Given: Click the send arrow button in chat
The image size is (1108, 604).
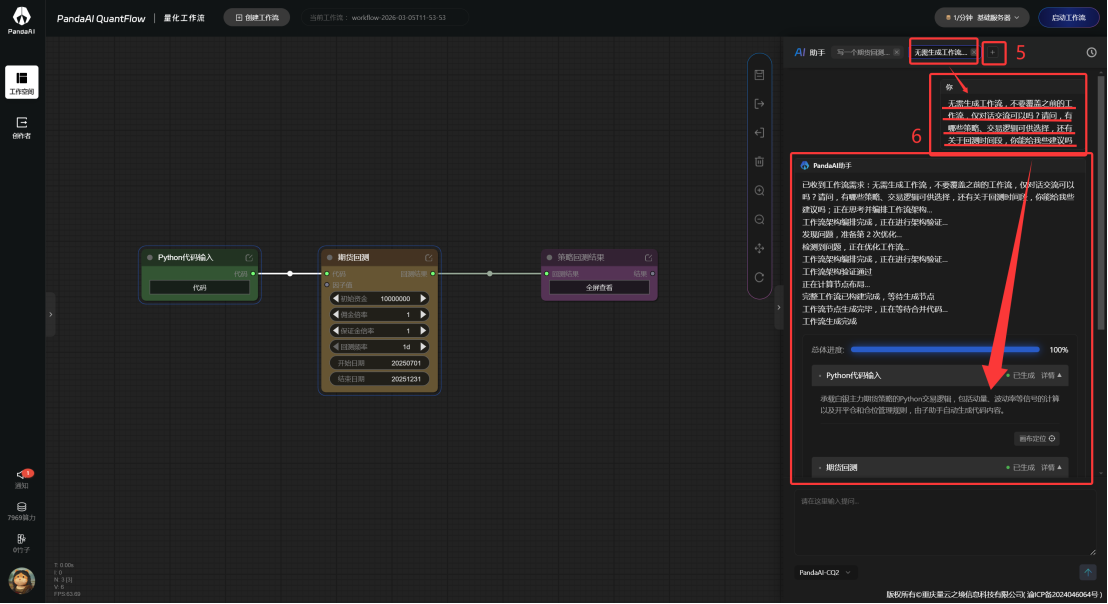Looking at the screenshot, I should pyautogui.click(x=1088, y=572).
